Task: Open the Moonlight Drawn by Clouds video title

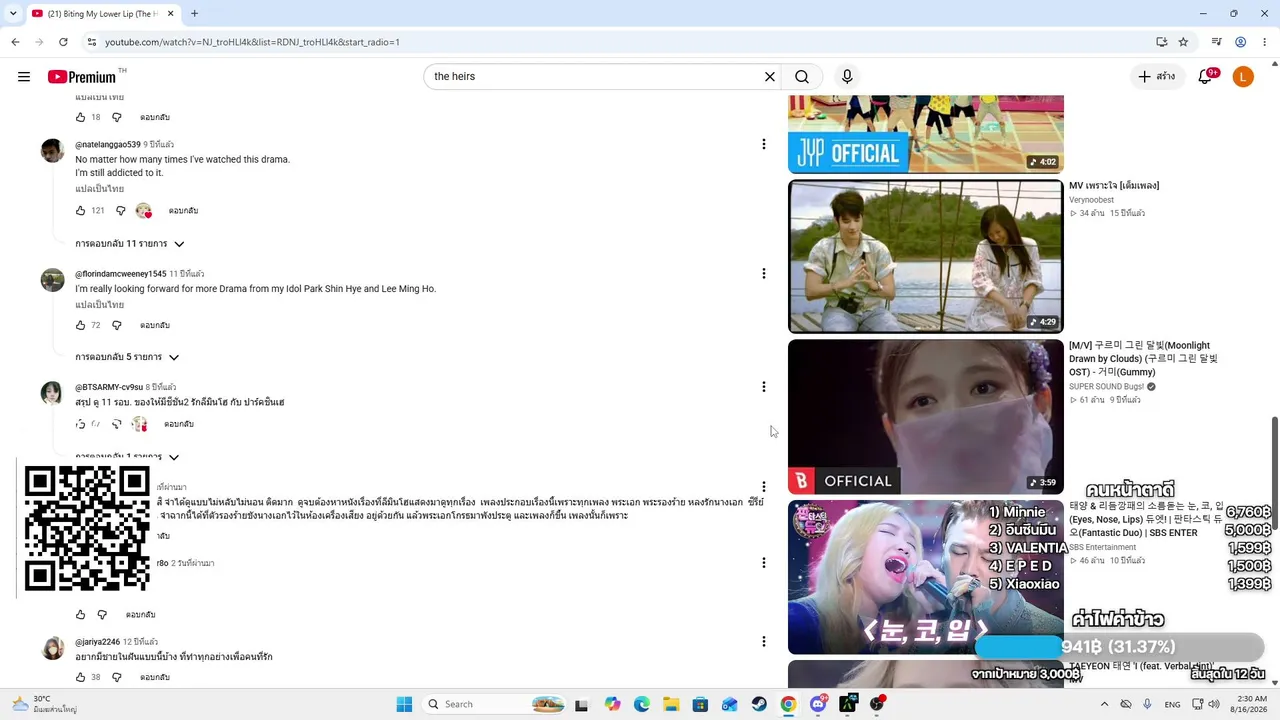Action: coord(1143,359)
